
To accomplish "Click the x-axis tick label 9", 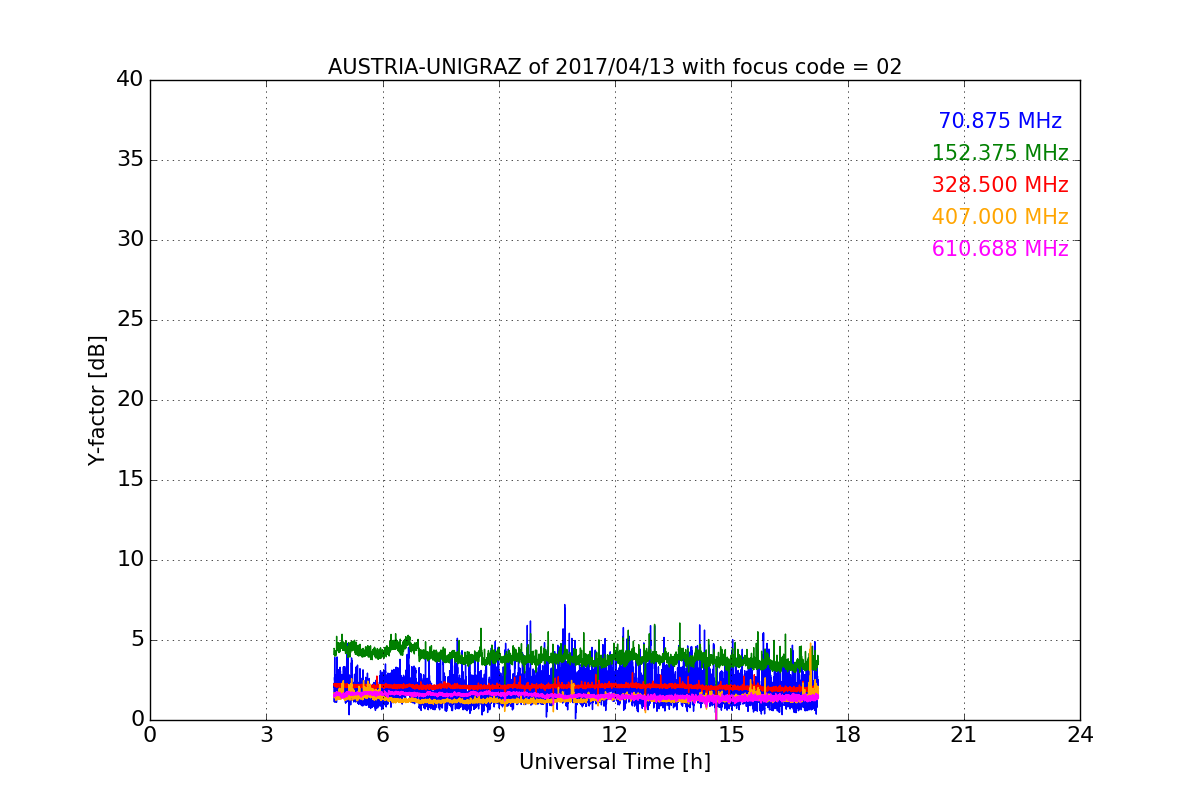I will (499, 735).
